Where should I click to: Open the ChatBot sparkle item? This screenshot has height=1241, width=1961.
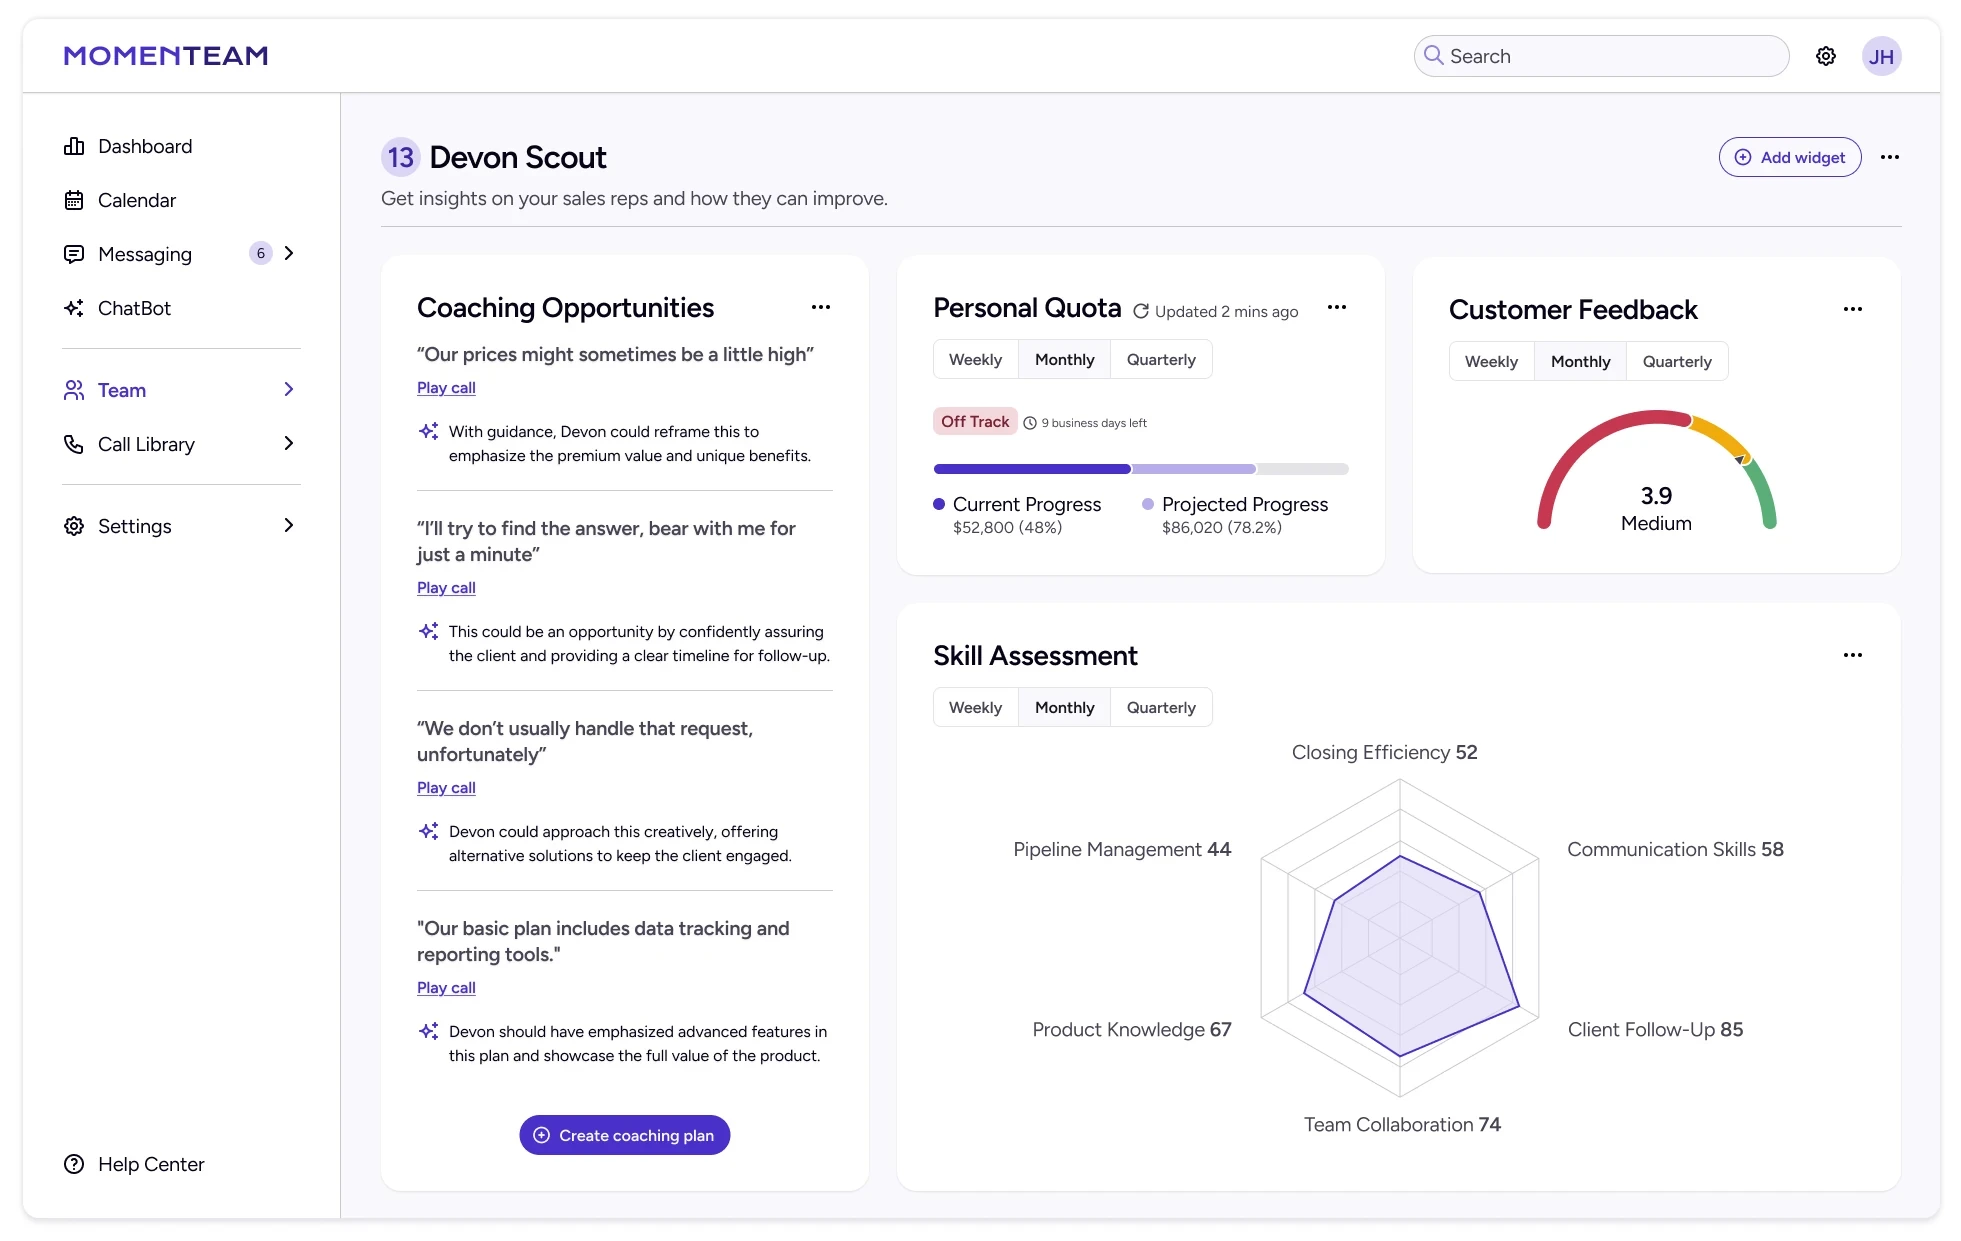(x=74, y=308)
